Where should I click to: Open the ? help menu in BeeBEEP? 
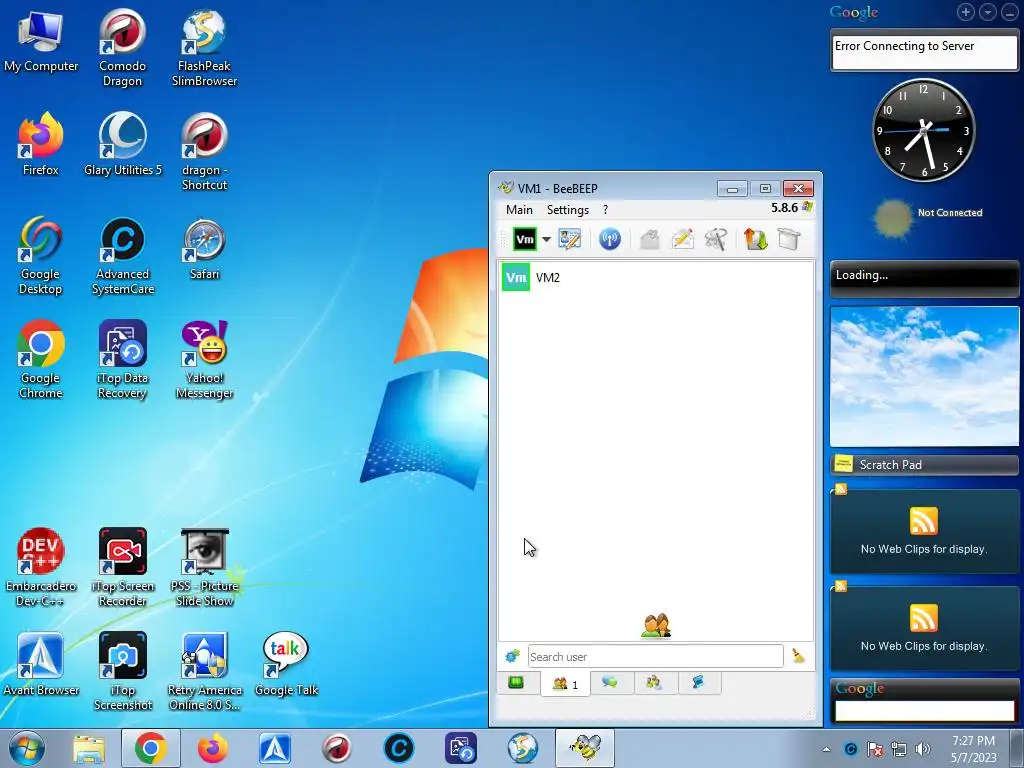[605, 210]
